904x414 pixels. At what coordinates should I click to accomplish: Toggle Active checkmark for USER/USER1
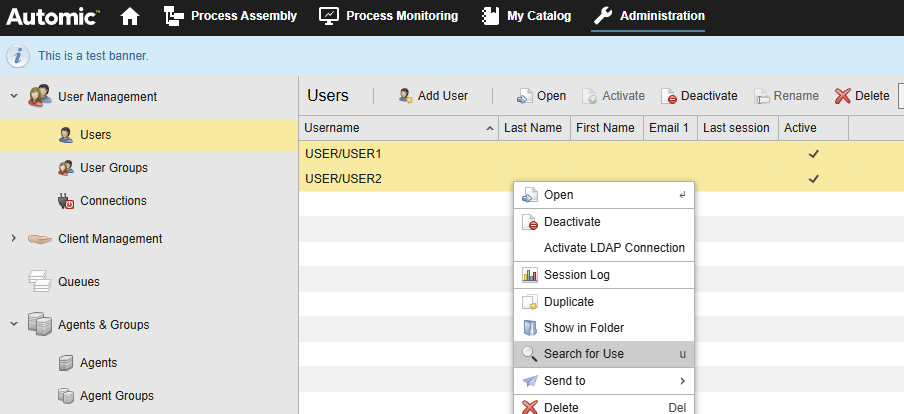point(814,154)
